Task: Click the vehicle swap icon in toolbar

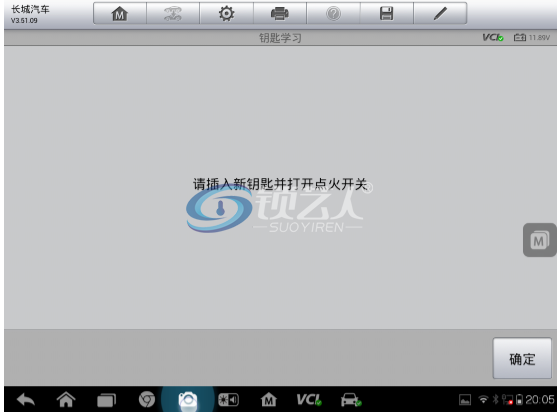Action: pos(173,14)
